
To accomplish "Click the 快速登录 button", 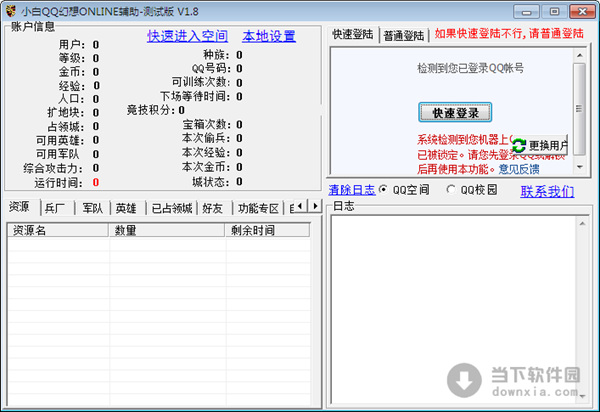I will tap(455, 112).
